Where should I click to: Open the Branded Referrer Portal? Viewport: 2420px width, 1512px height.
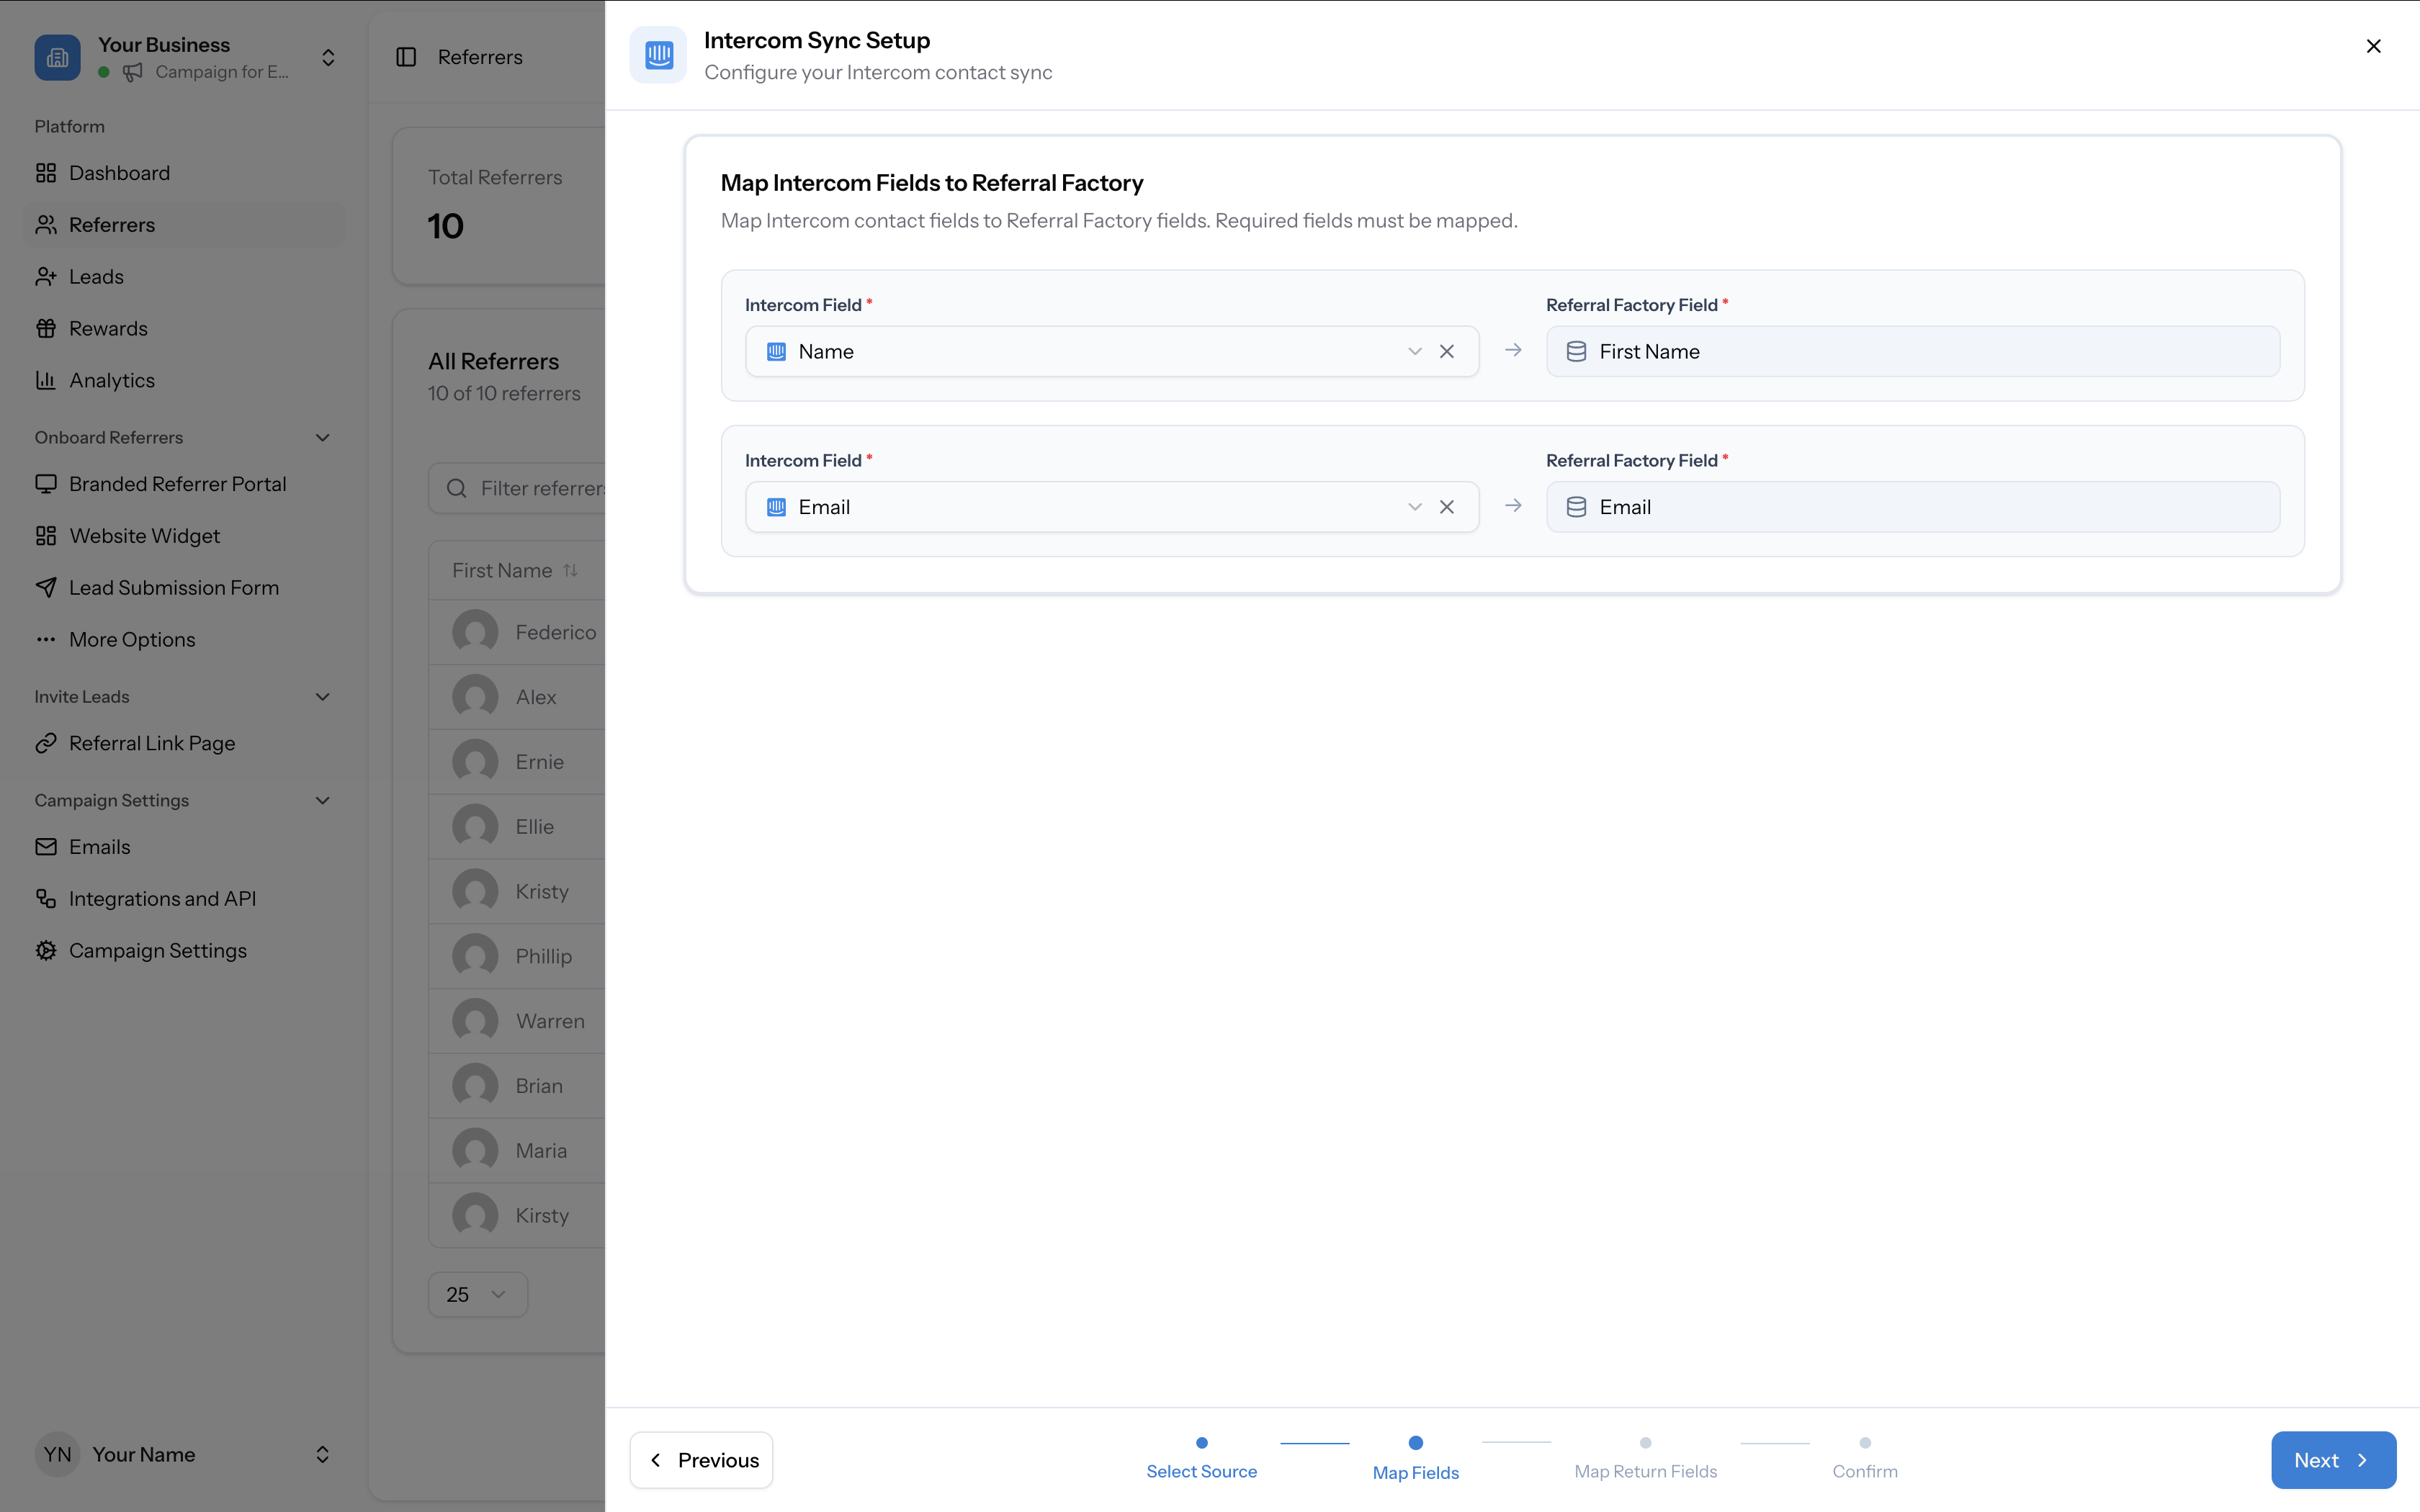[178, 483]
